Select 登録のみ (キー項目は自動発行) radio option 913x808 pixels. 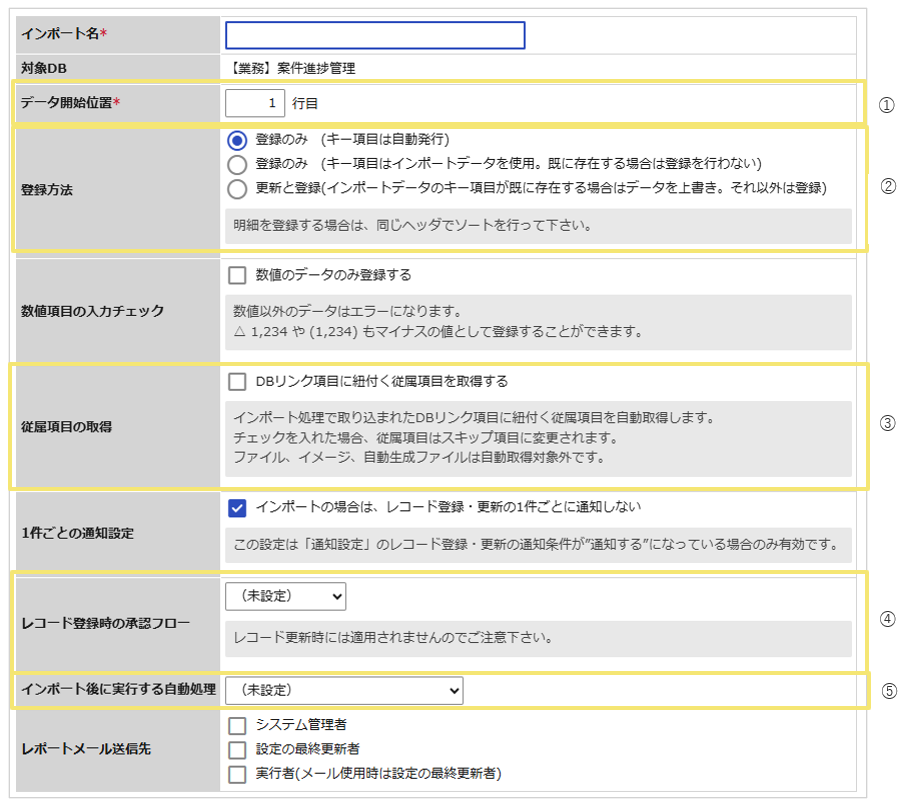click(237, 140)
